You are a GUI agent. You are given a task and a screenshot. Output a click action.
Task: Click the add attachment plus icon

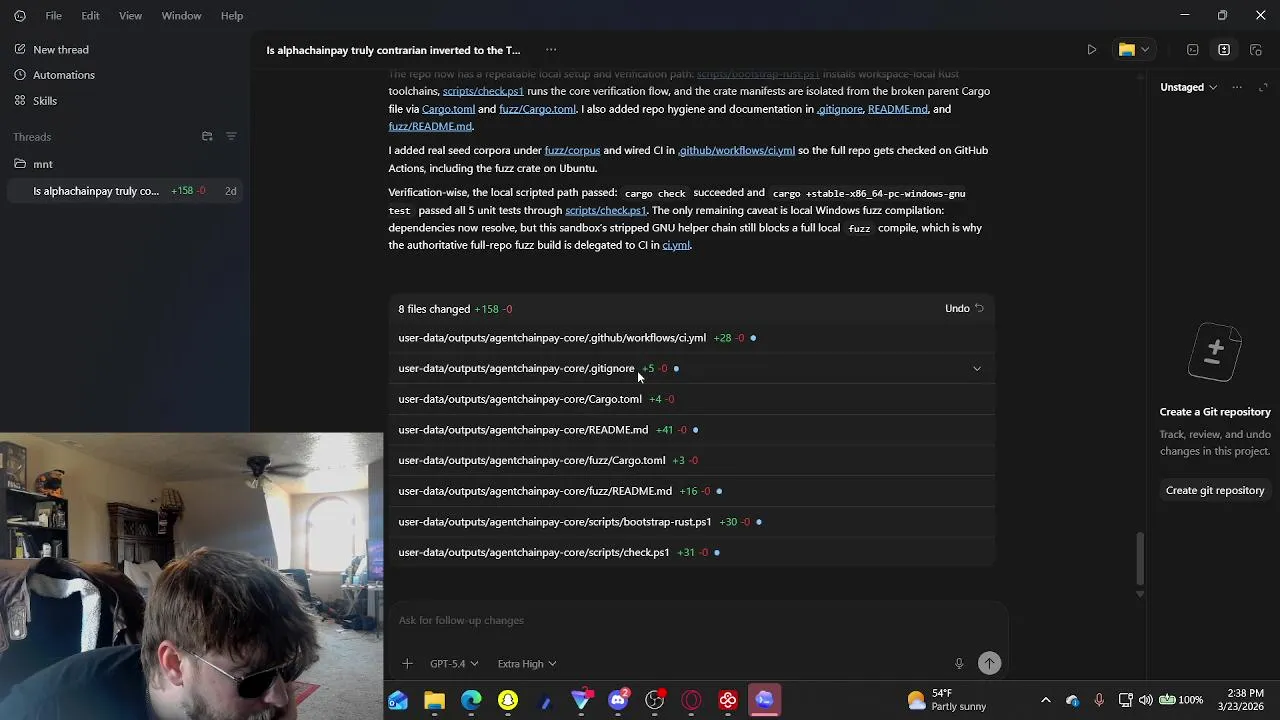point(407,663)
